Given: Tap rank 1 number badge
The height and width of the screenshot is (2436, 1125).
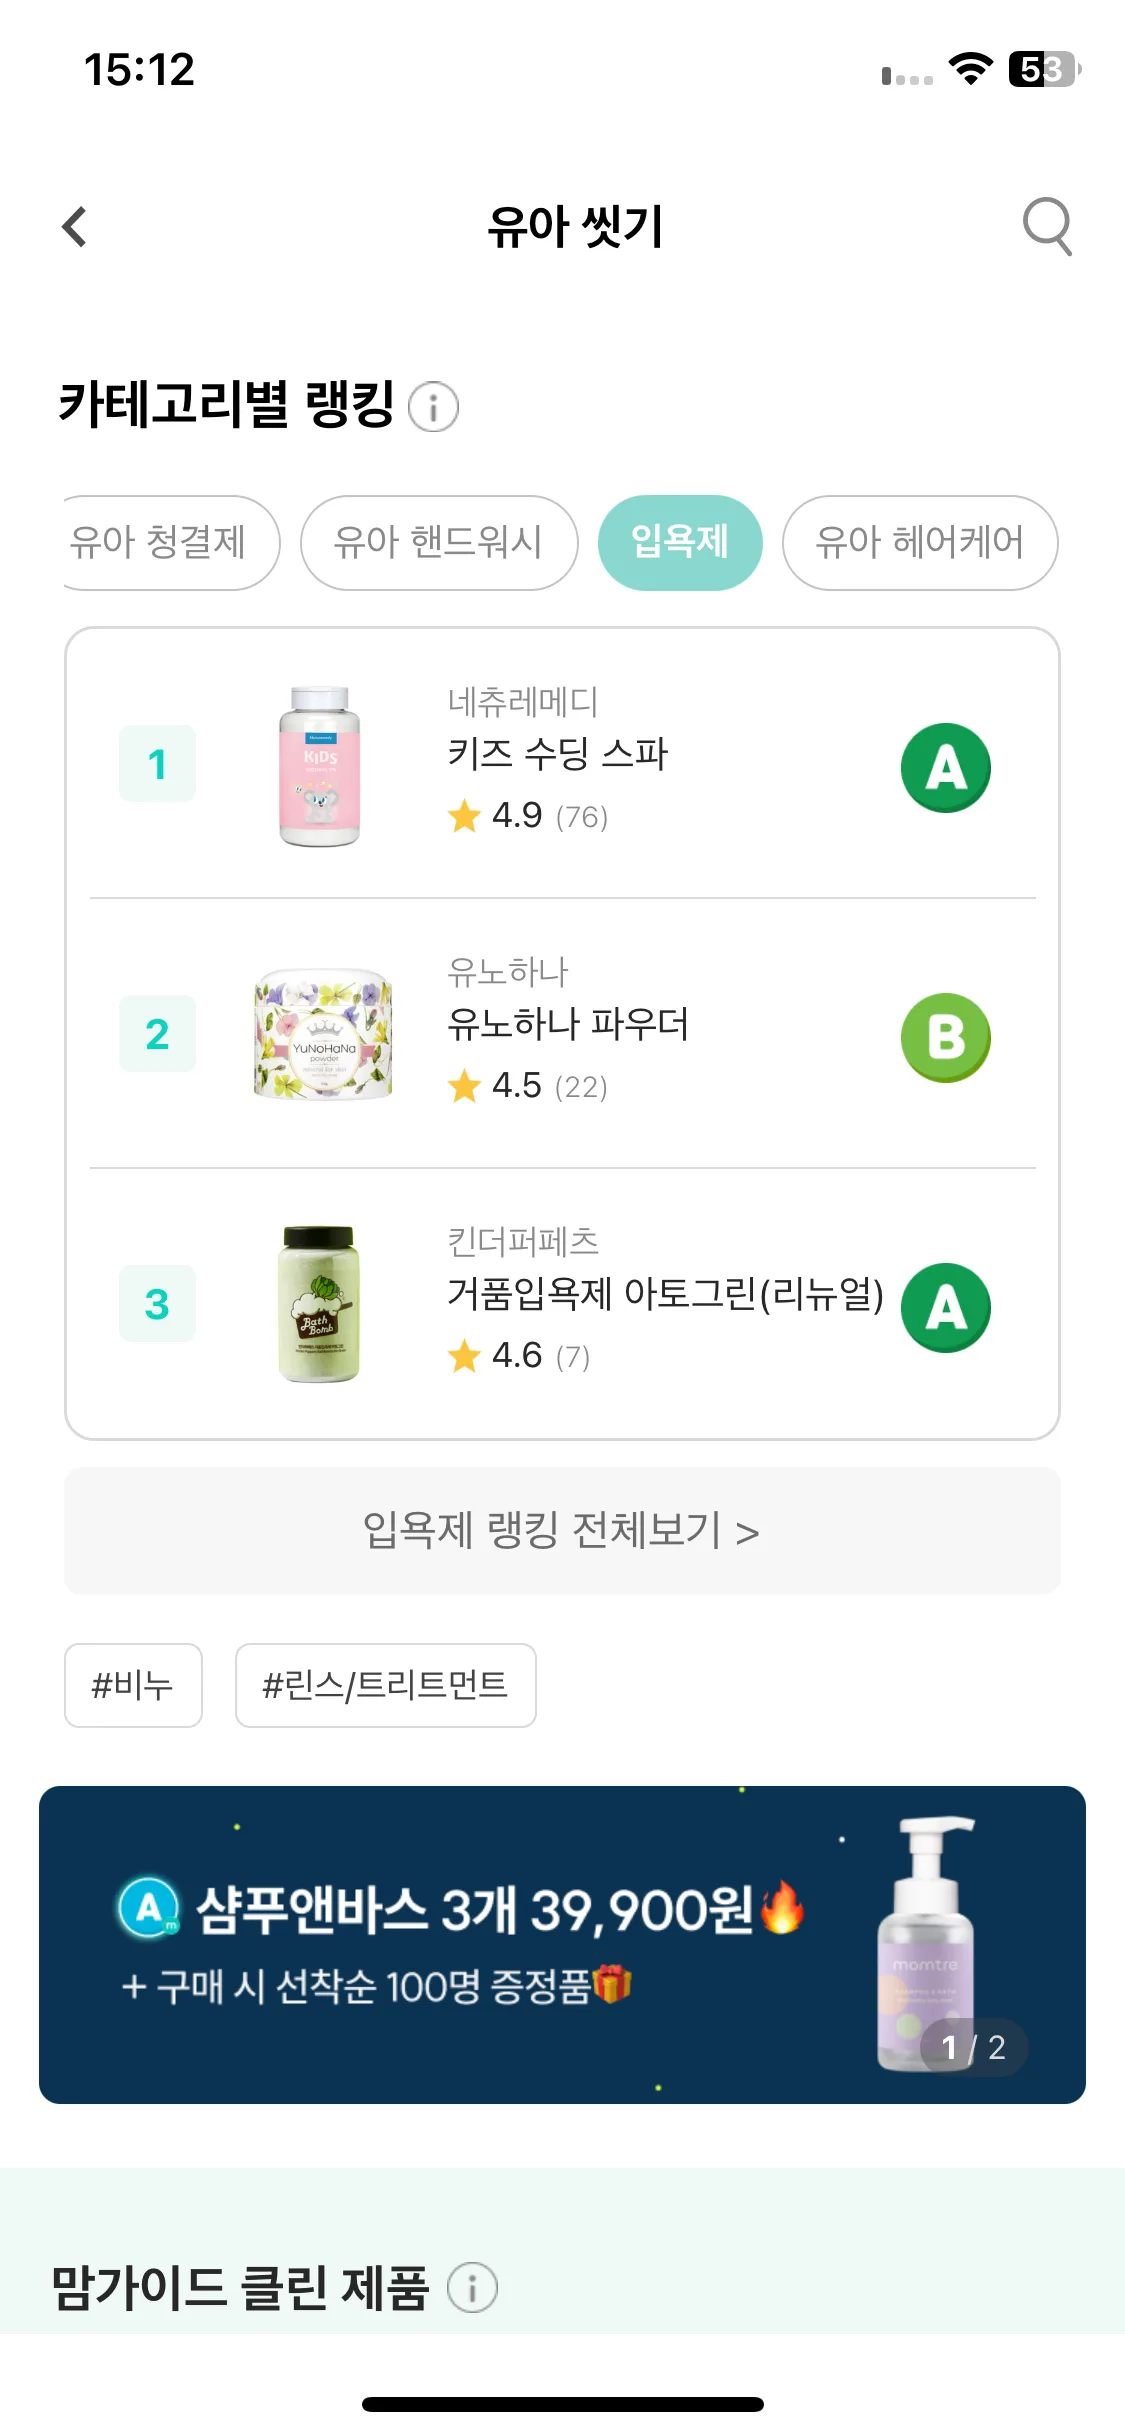Looking at the screenshot, I should (157, 764).
